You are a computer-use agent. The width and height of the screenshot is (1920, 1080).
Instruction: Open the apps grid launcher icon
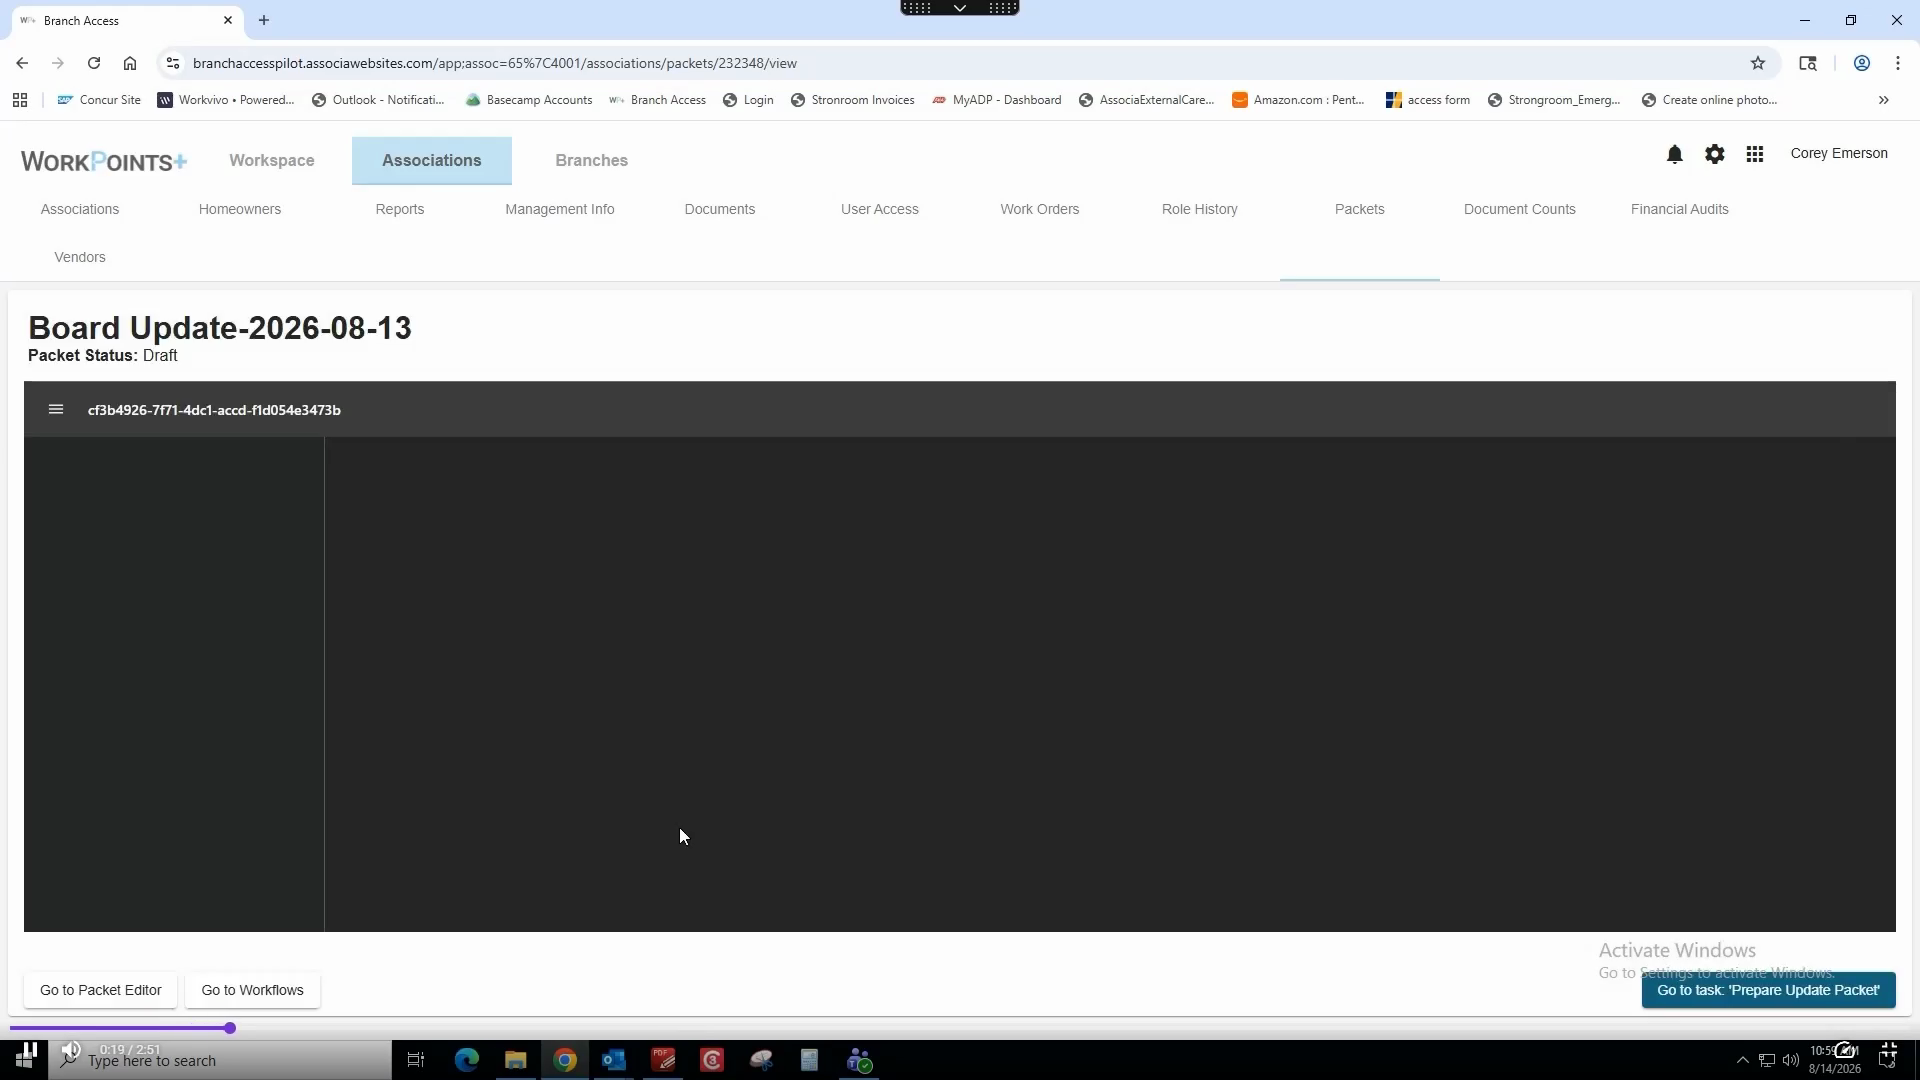[1755, 154]
